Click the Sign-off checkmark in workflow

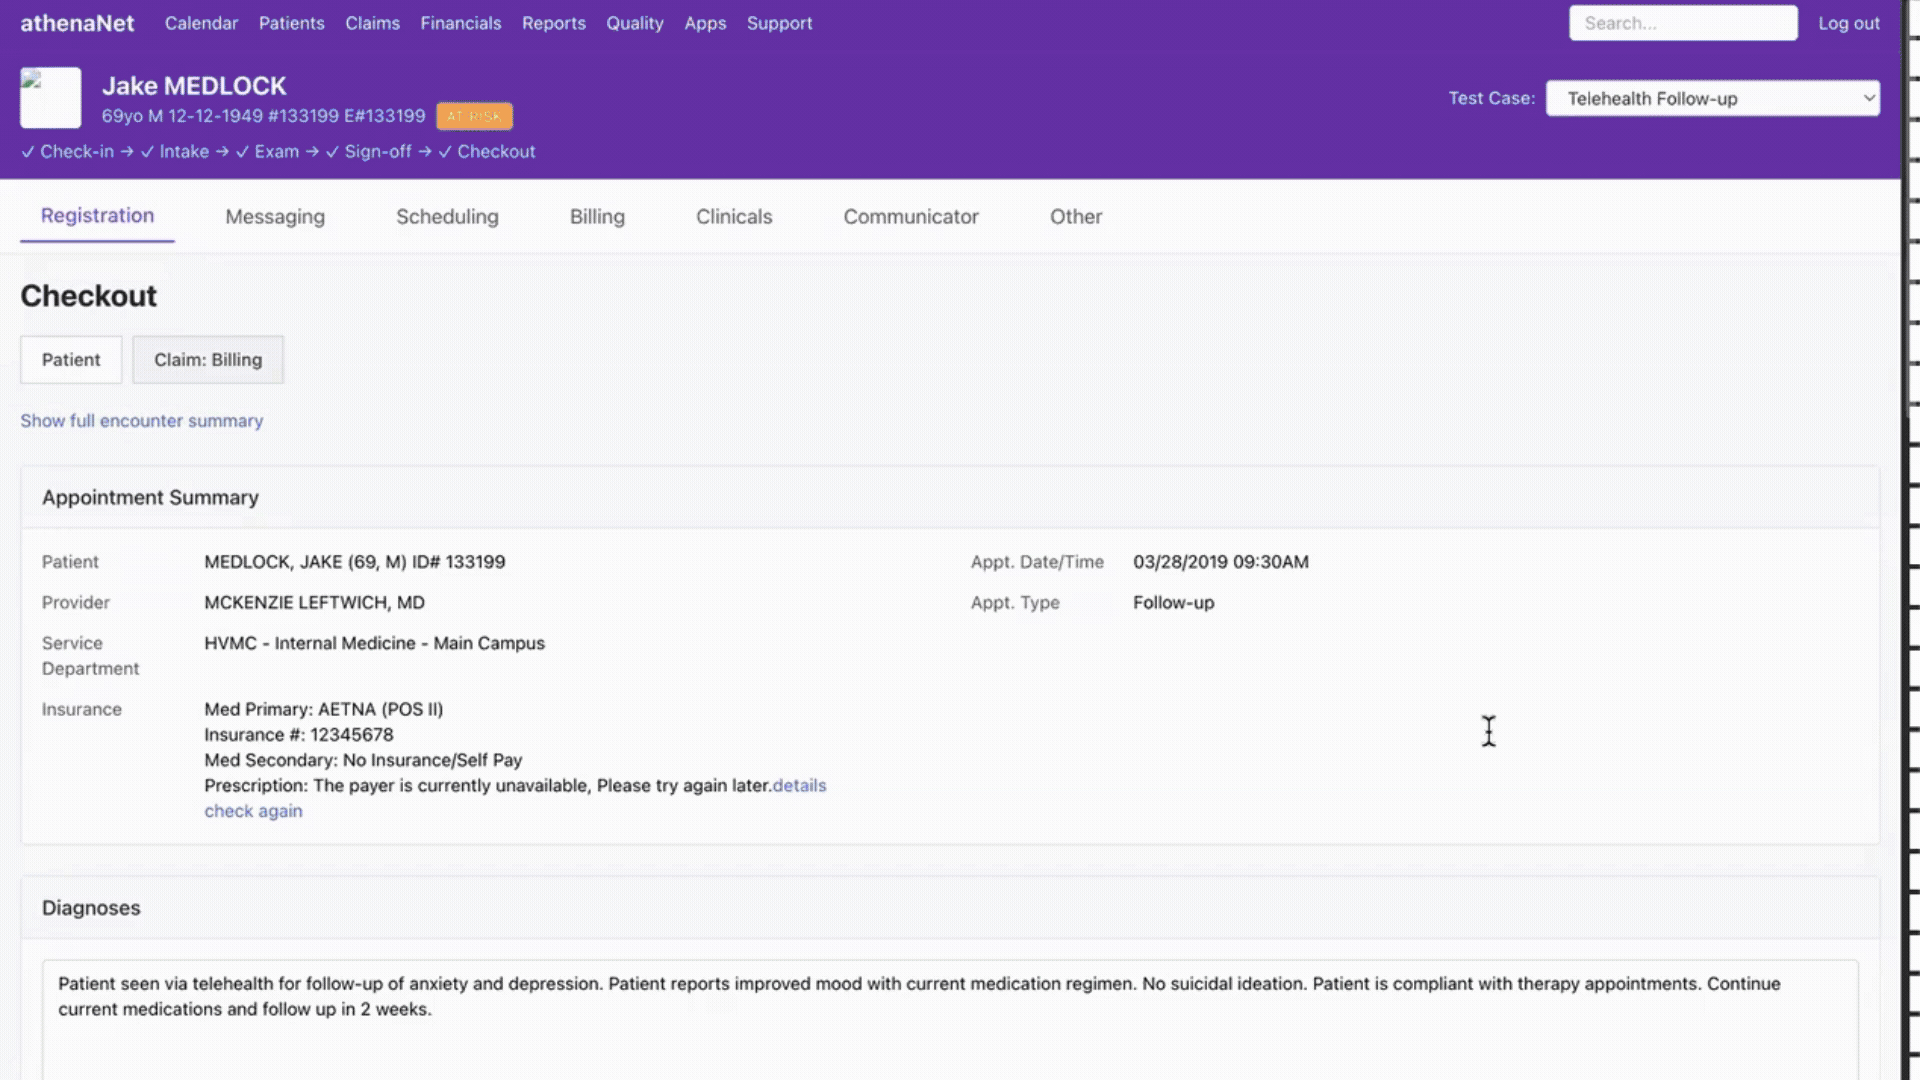coord(333,151)
